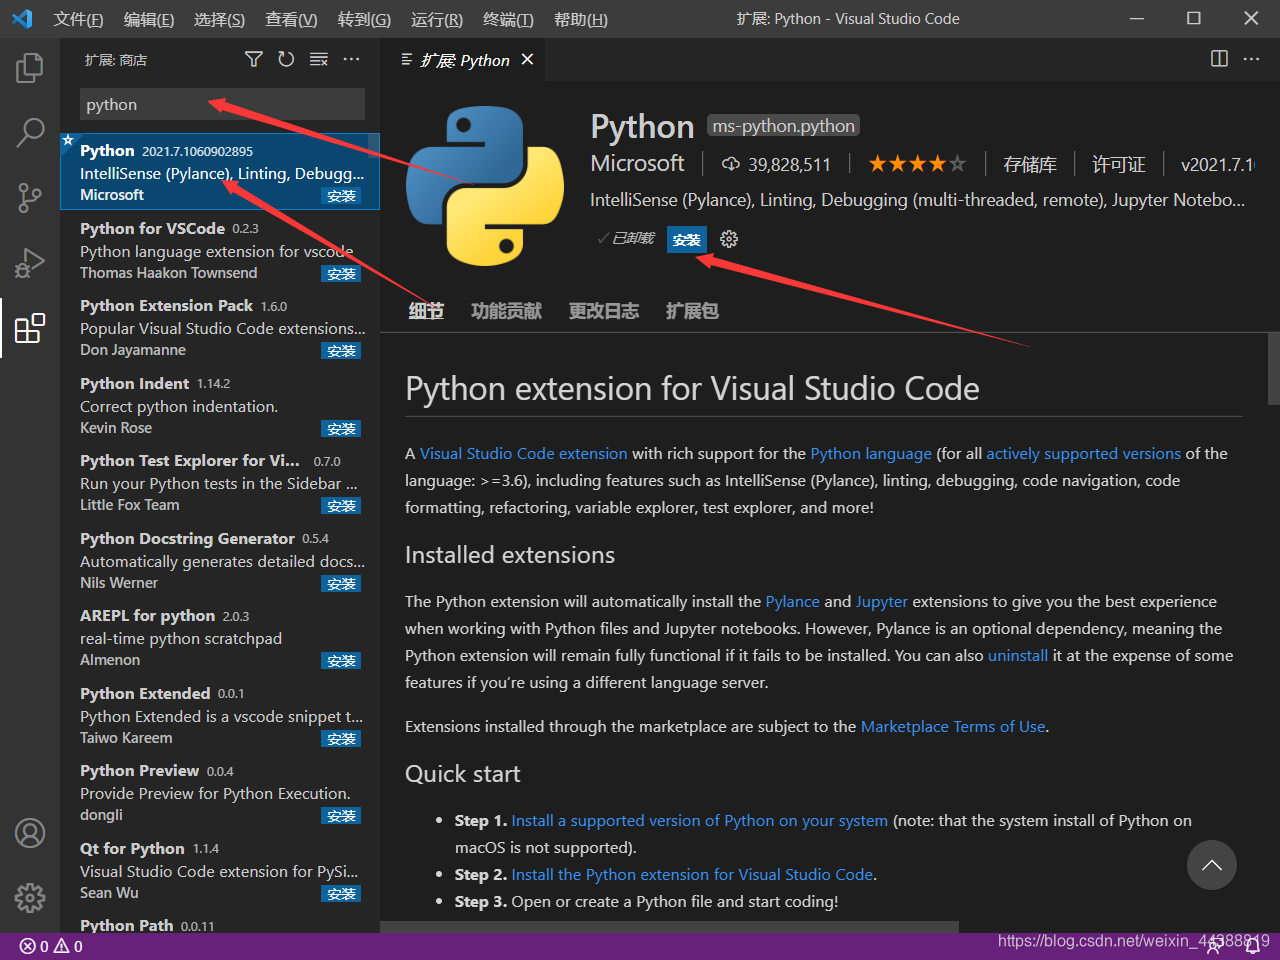View the star rating of Python extension
Screen dimensions: 1280x960
pos(917,164)
